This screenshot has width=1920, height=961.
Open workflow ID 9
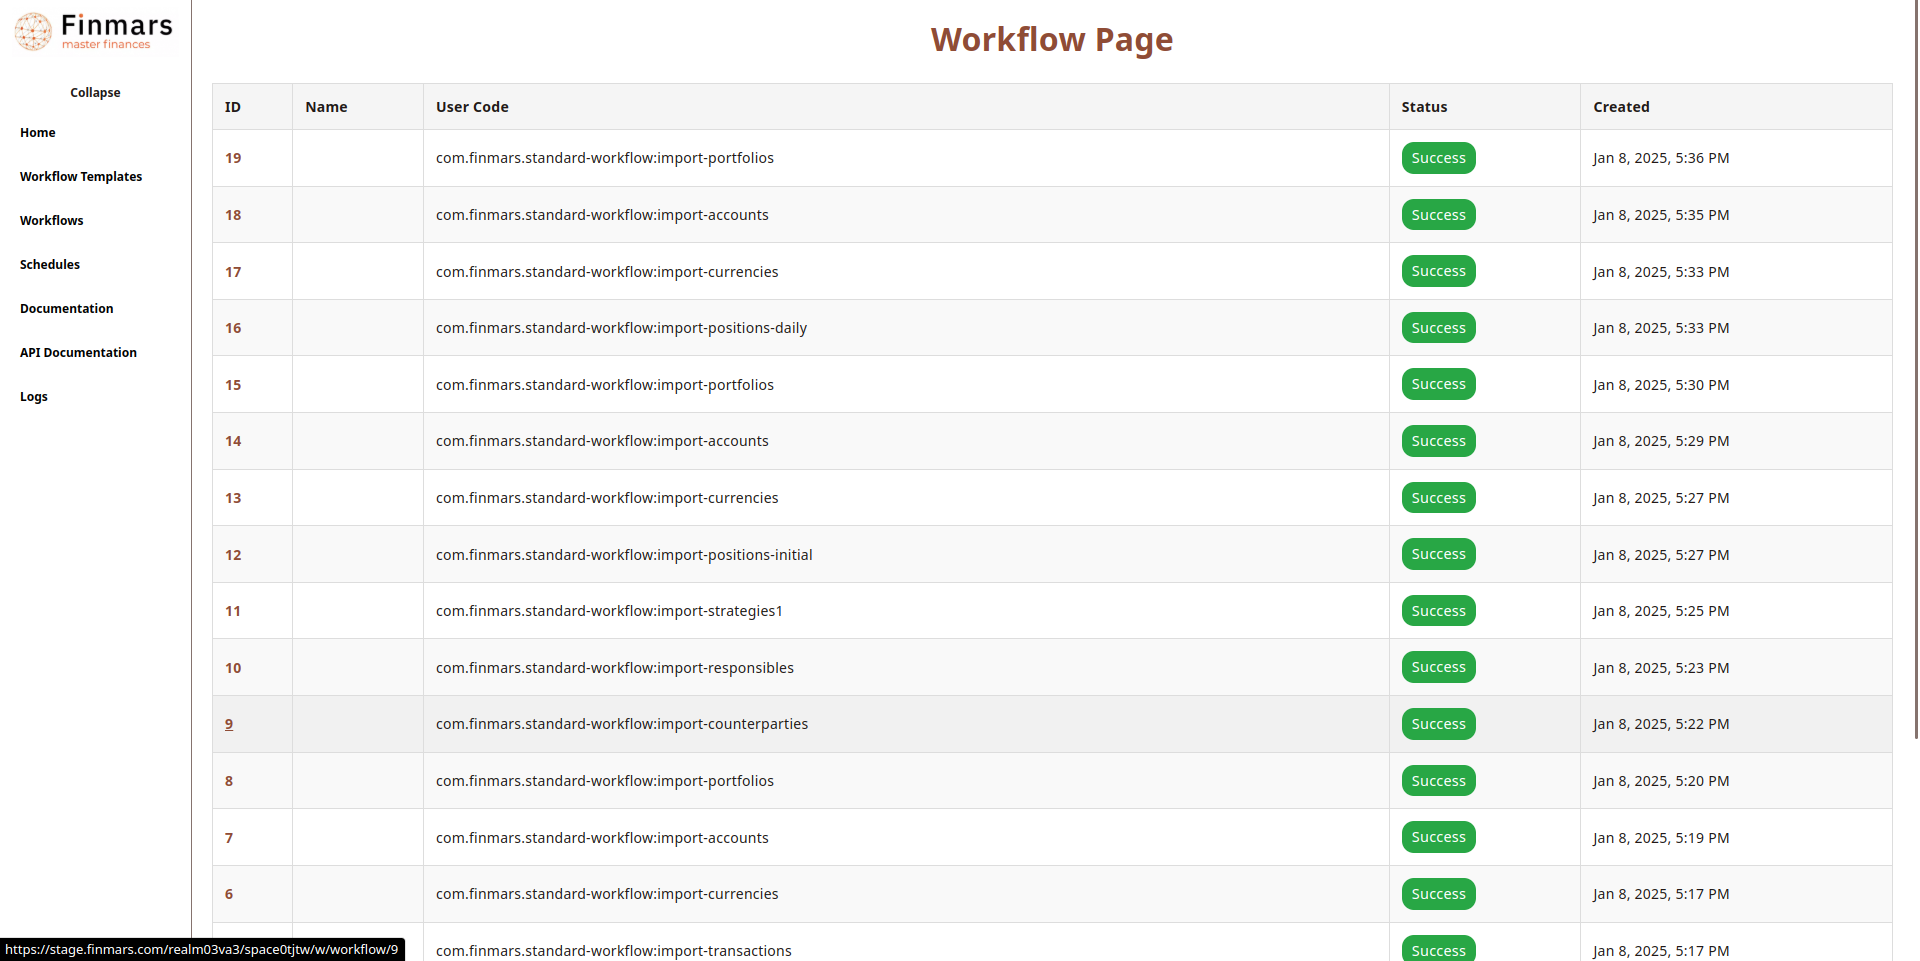coord(229,724)
